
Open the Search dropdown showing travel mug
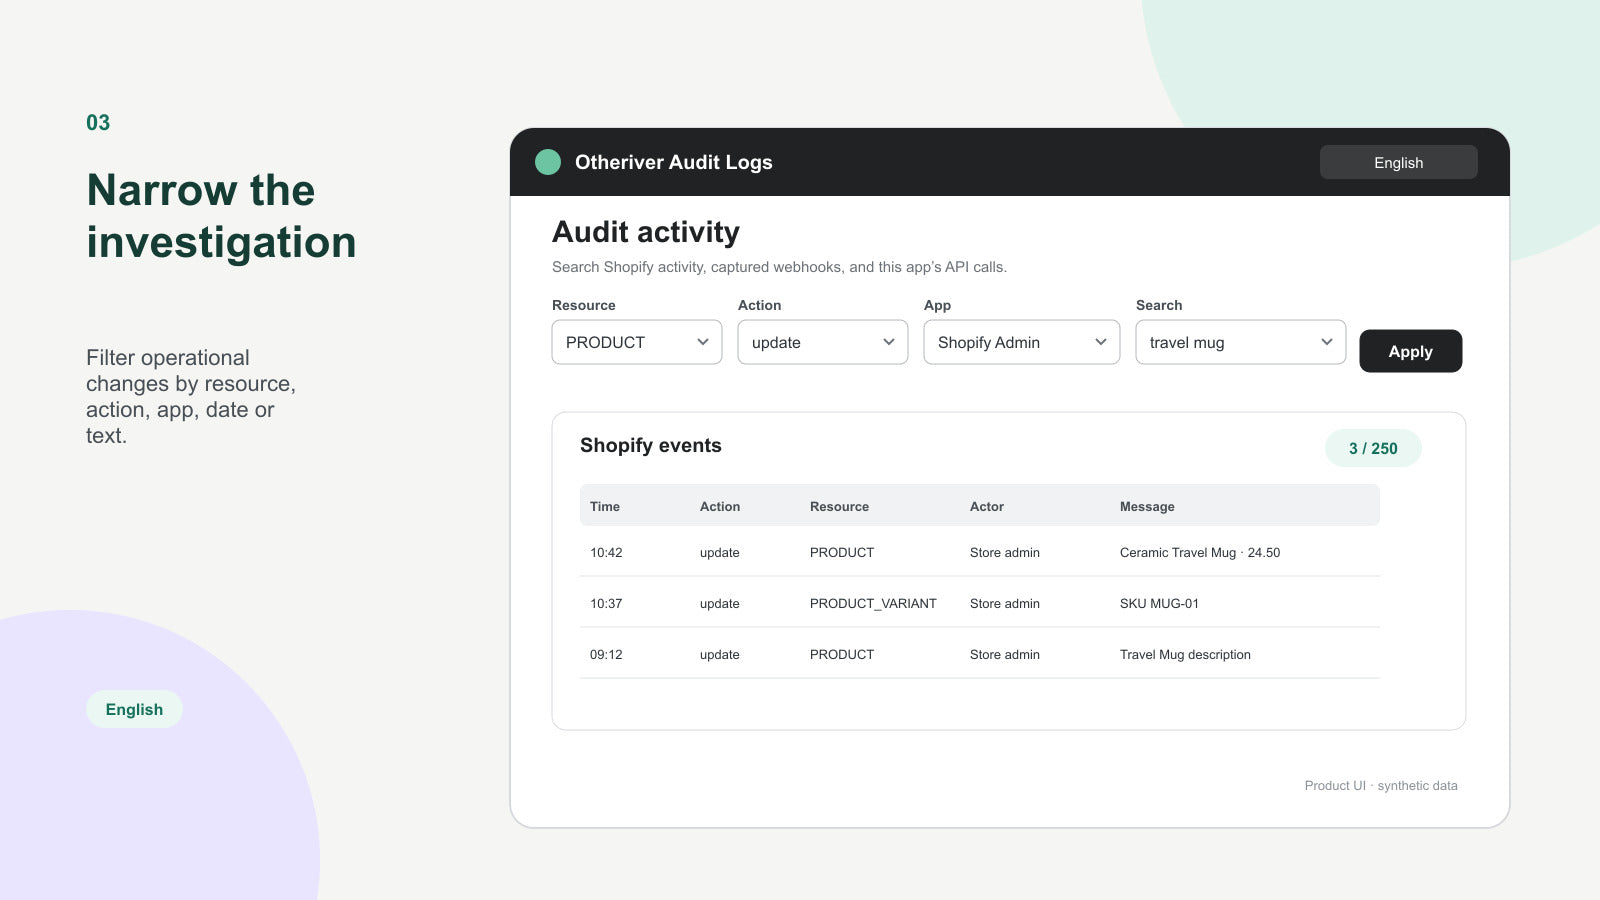1241,342
